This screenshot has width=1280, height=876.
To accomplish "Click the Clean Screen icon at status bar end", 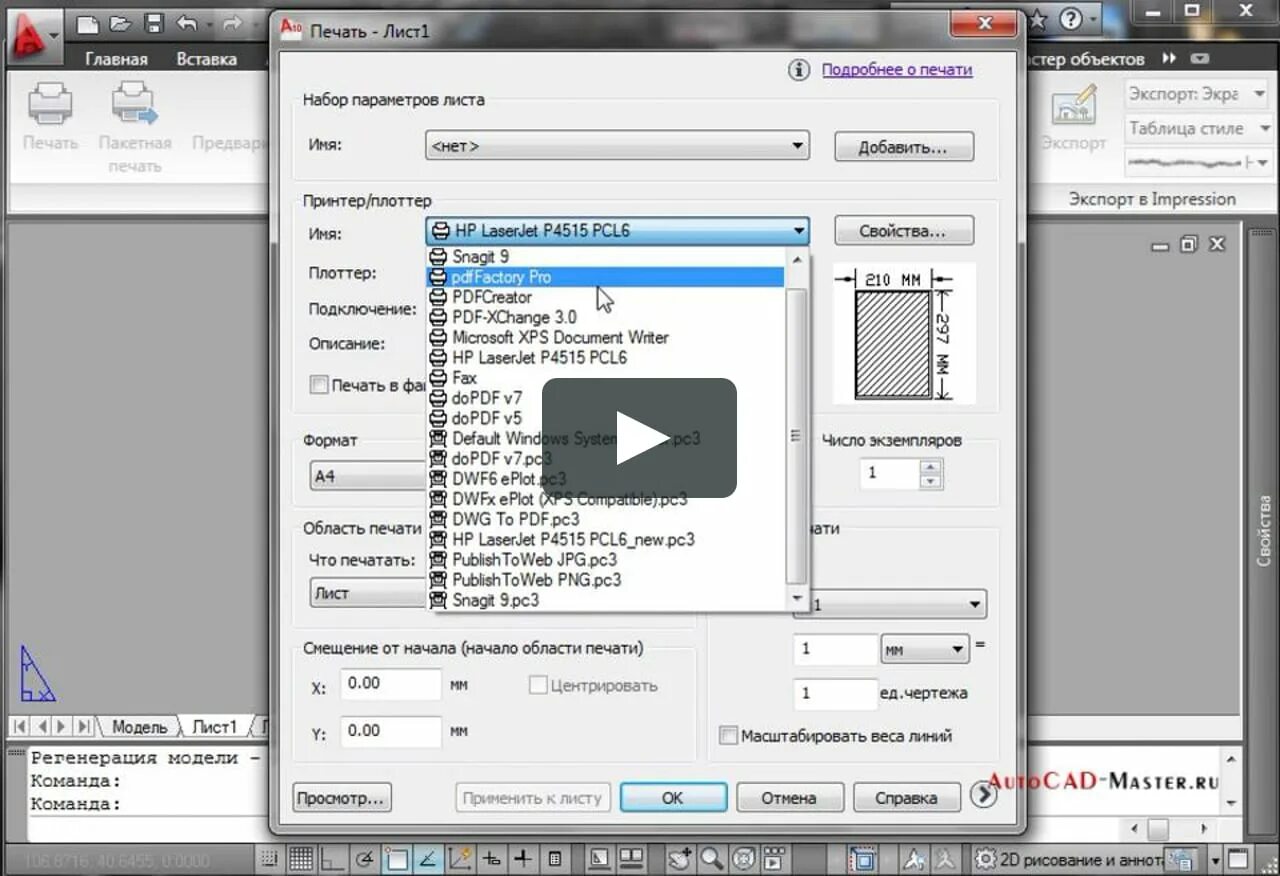I will pos(1238,859).
